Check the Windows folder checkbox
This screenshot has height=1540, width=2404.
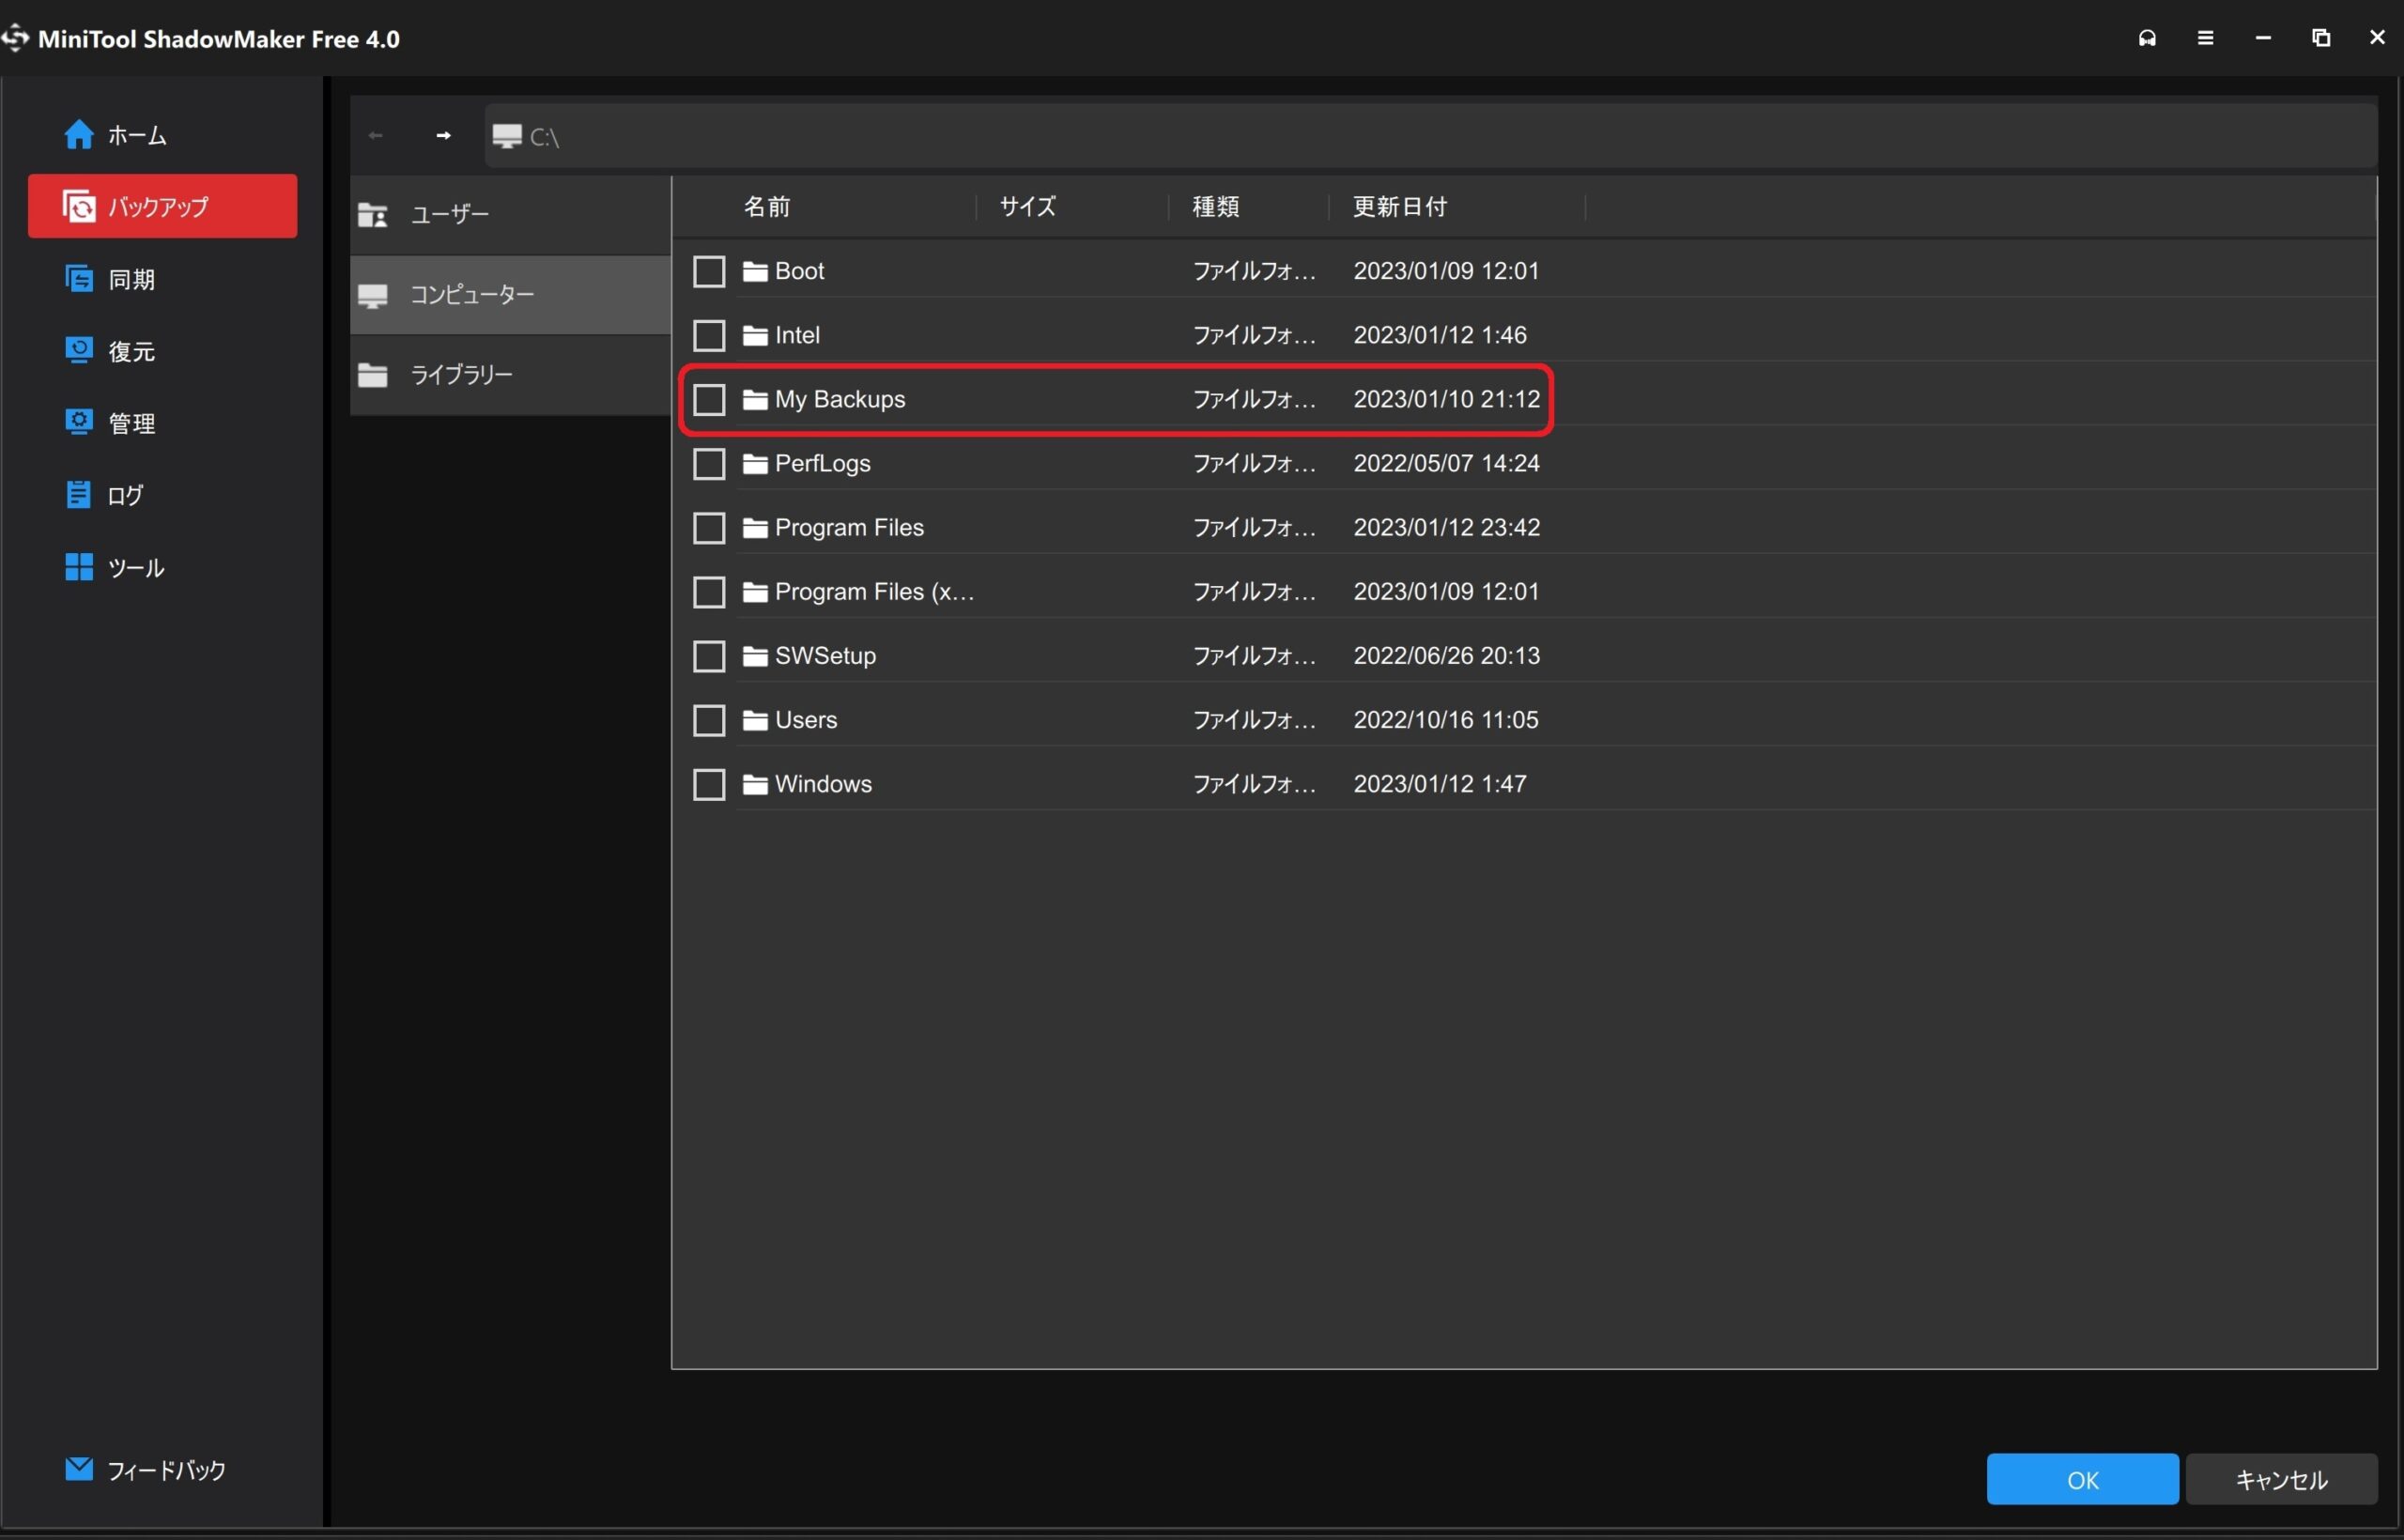[709, 784]
